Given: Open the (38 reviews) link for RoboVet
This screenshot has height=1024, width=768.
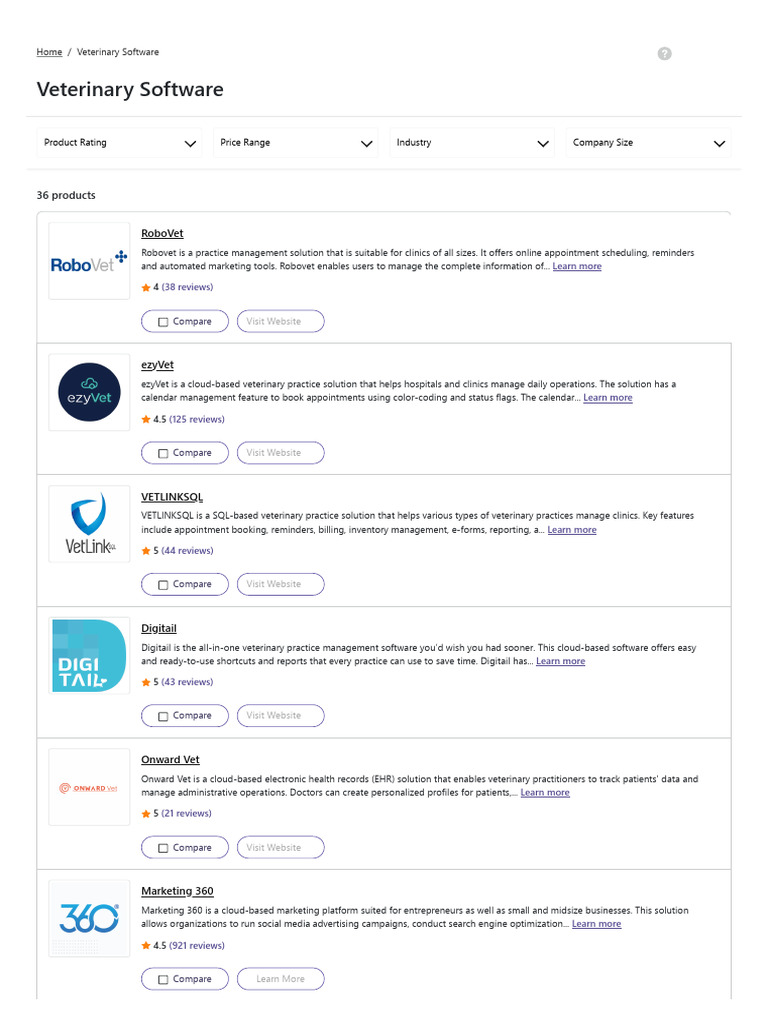Looking at the screenshot, I should (187, 287).
